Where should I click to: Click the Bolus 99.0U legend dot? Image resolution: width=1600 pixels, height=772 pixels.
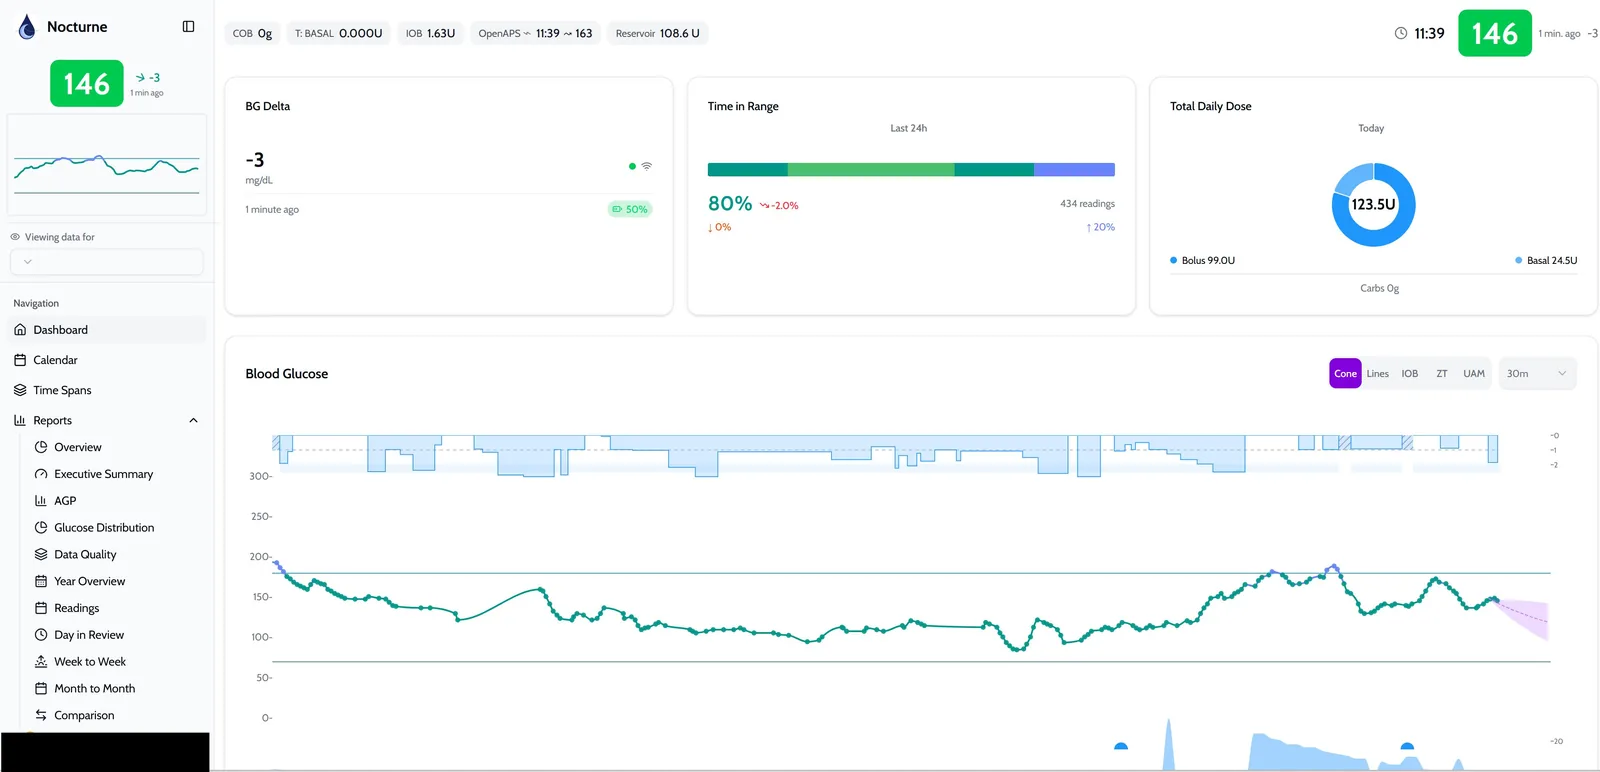(1174, 260)
